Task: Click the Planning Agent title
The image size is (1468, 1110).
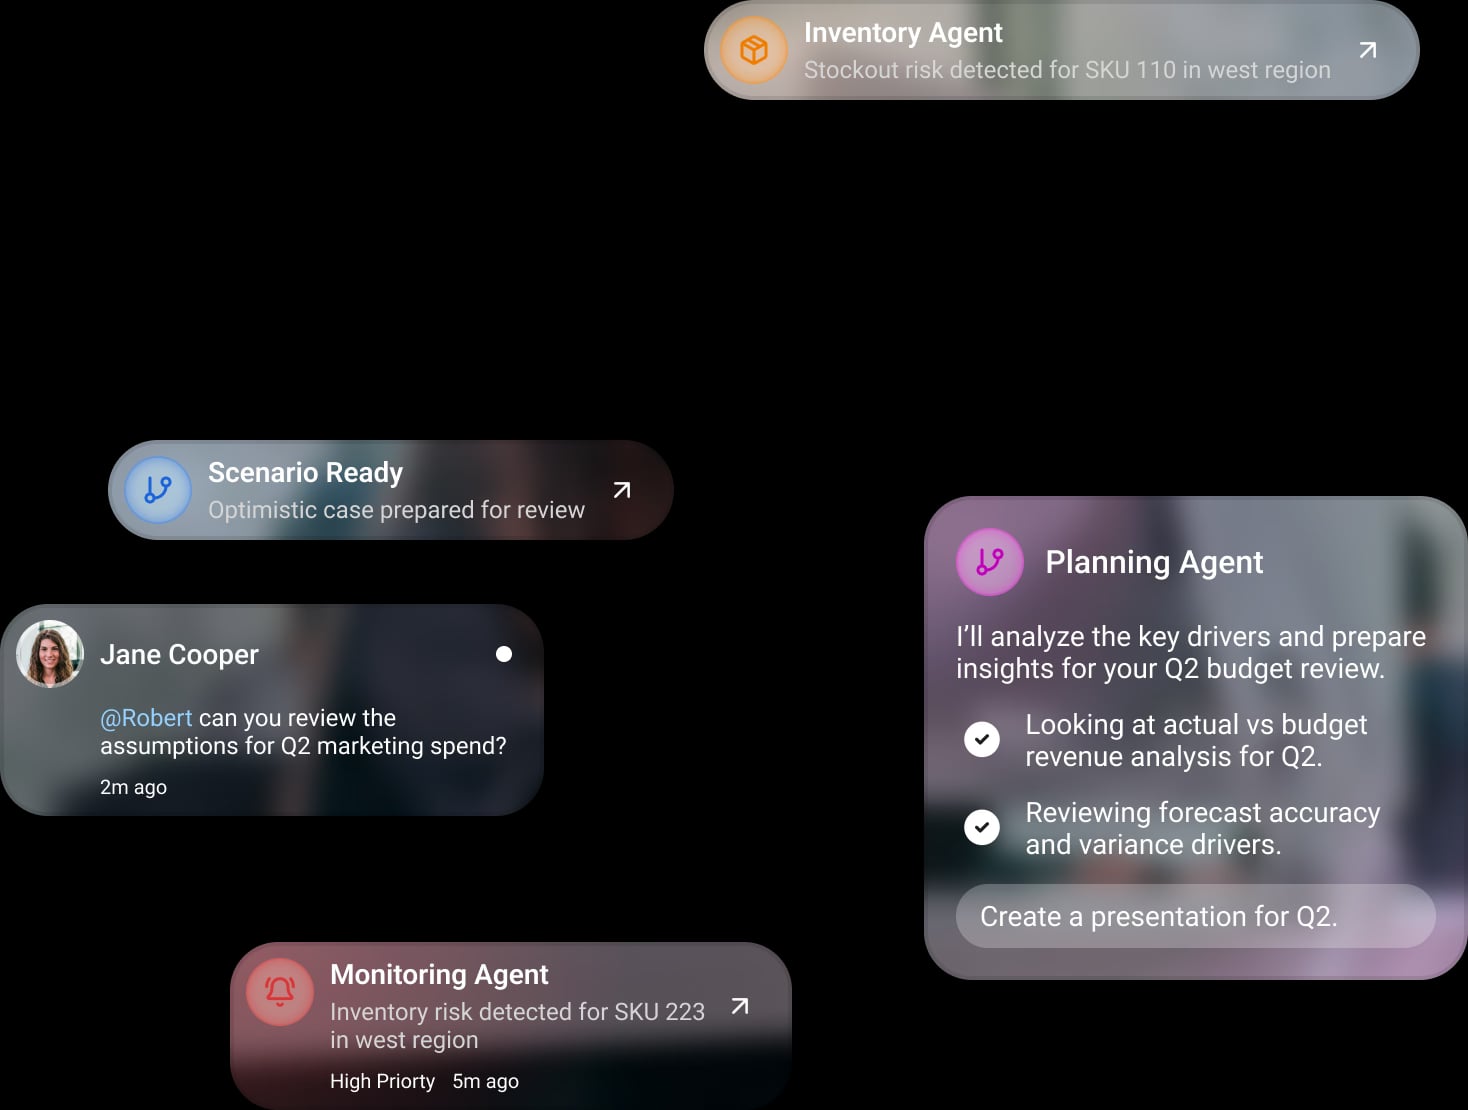Action: tap(1154, 562)
